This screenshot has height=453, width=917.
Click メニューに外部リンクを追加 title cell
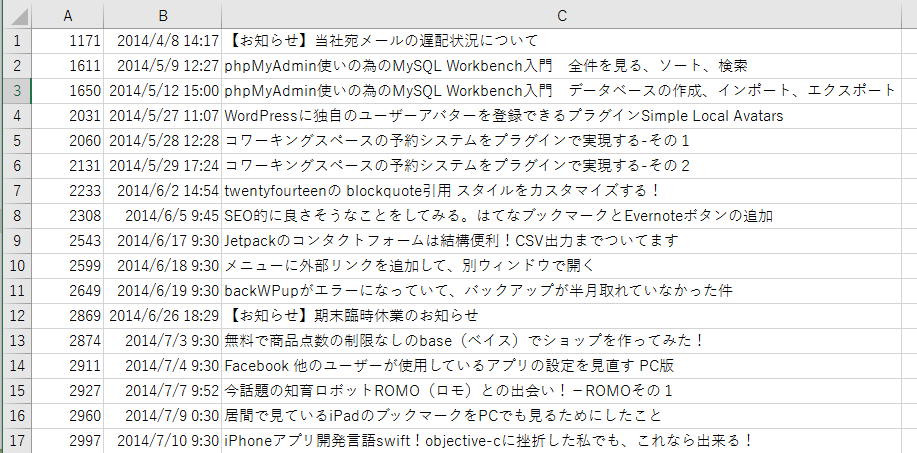(x=561, y=266)
